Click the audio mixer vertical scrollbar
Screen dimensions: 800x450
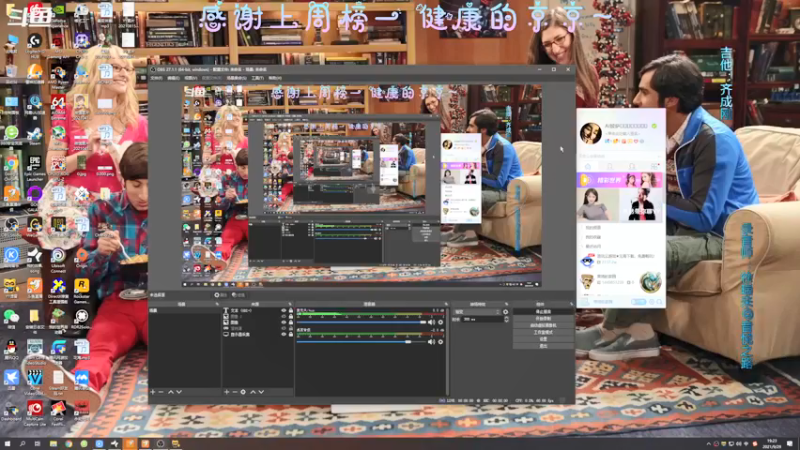coord(447,352)
